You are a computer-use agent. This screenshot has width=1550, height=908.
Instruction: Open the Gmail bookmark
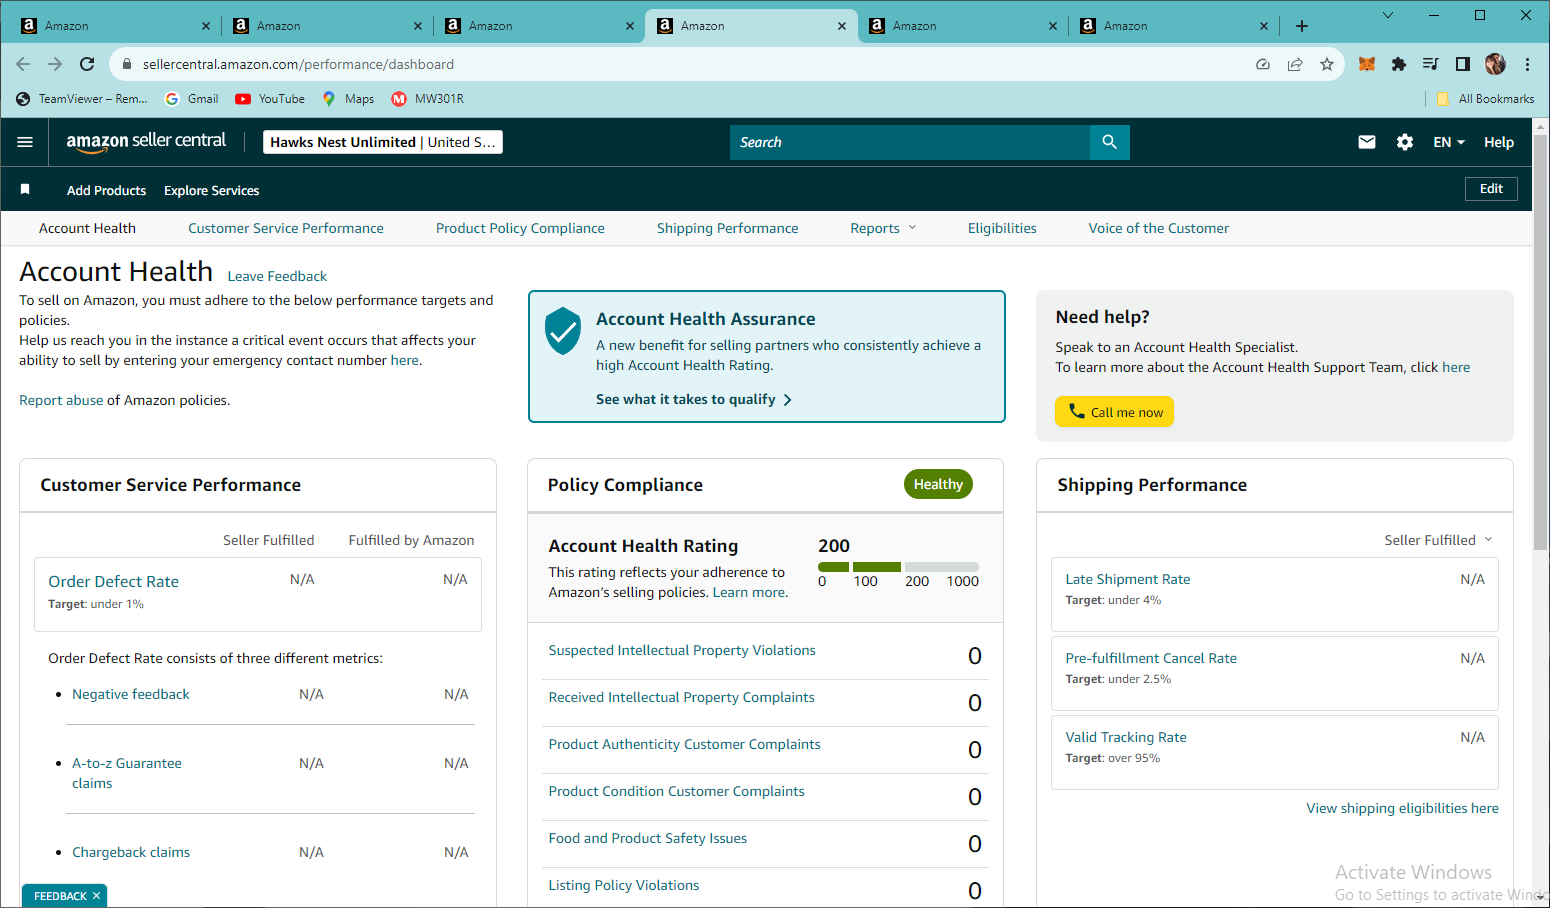(191, 99)
